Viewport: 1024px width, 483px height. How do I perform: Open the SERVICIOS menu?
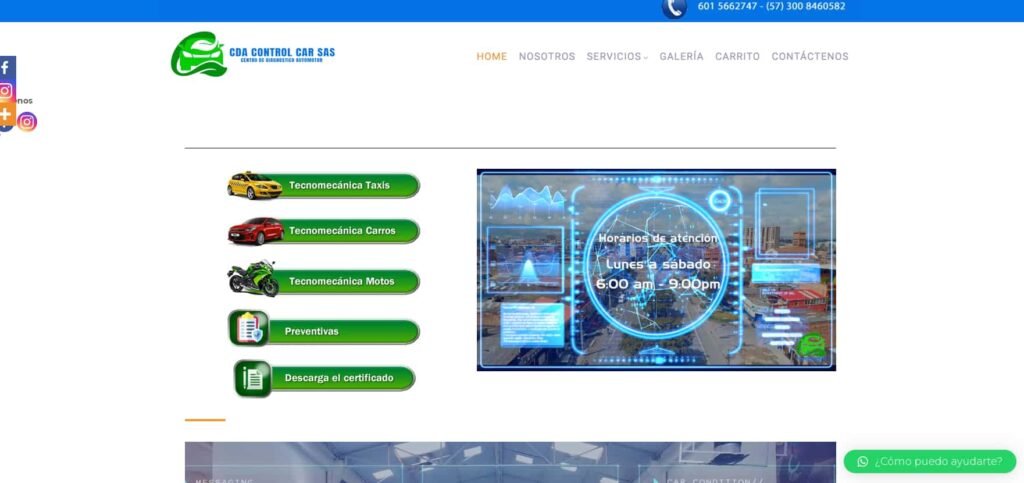614,57
